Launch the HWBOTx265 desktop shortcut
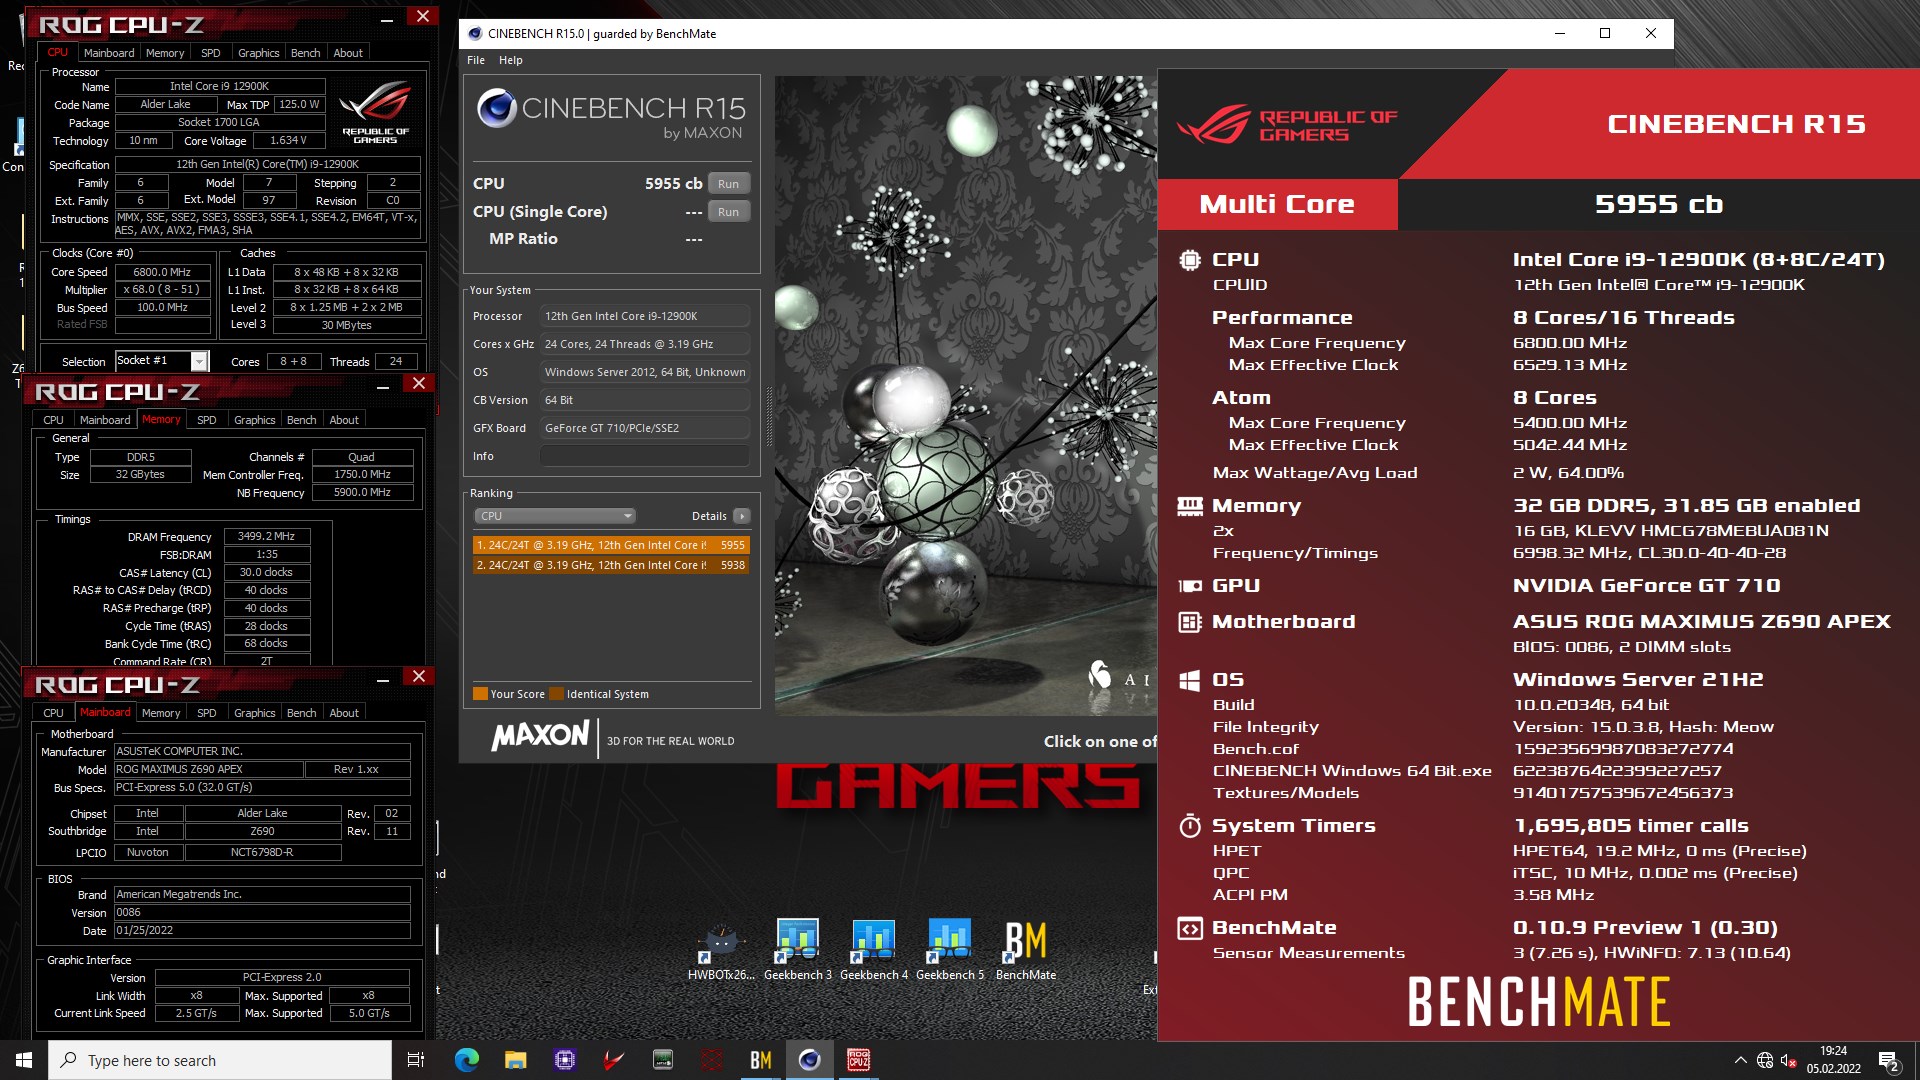1920x1080 pixels. 722,951
